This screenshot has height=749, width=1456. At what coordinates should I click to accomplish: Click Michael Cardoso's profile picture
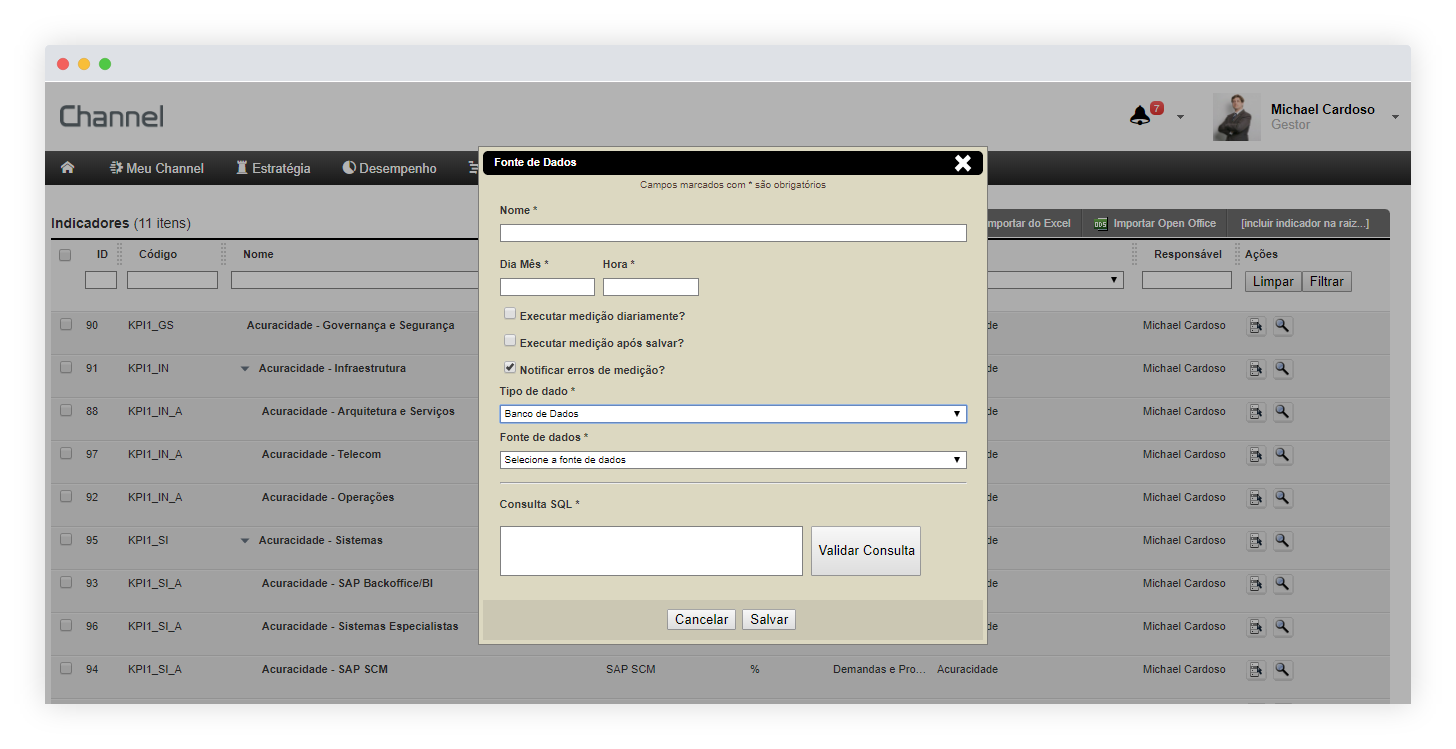(1236, 117)
